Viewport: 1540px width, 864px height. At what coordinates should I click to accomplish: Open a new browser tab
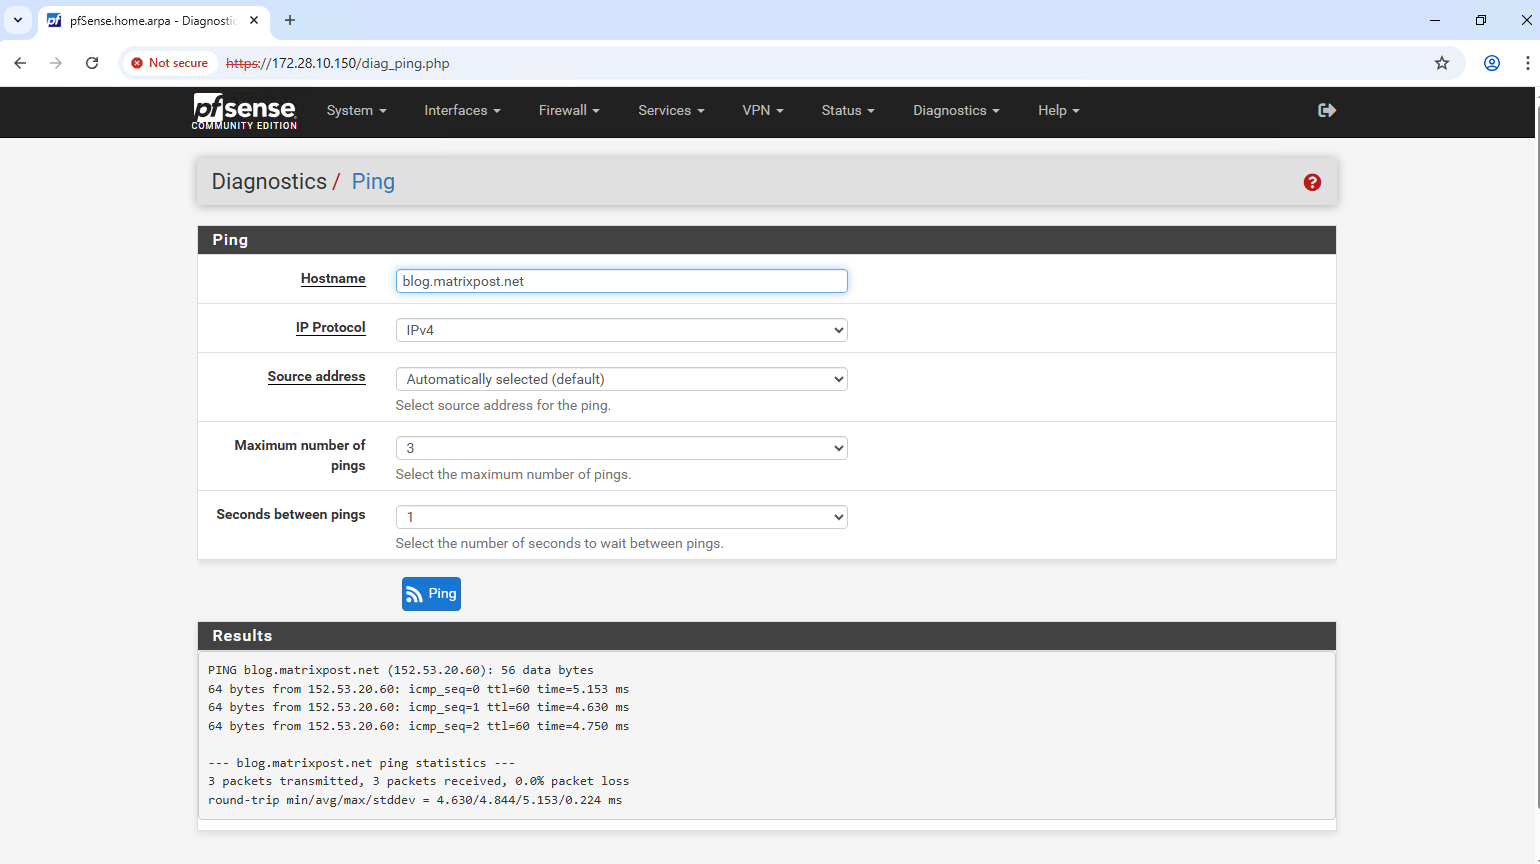pos(290,20)
